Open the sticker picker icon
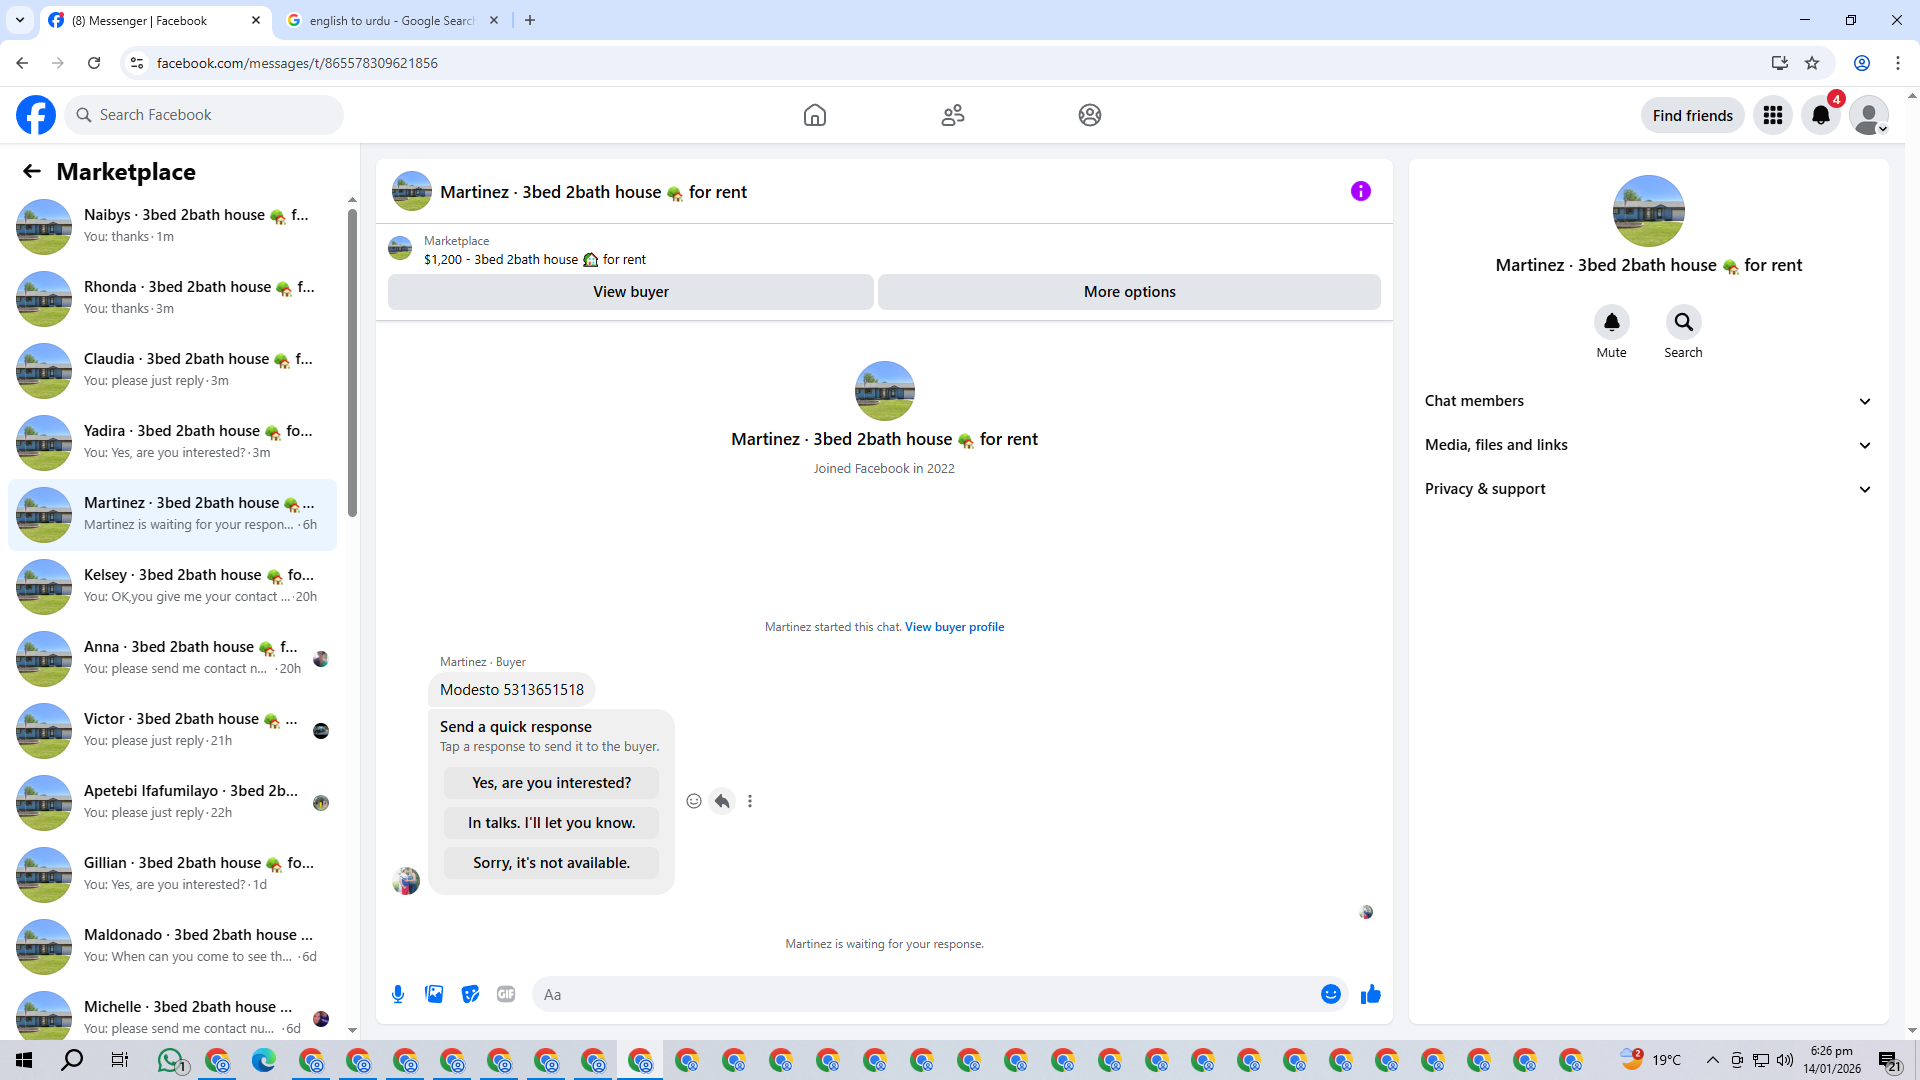 pyautogui.click(x=470, y=994)
